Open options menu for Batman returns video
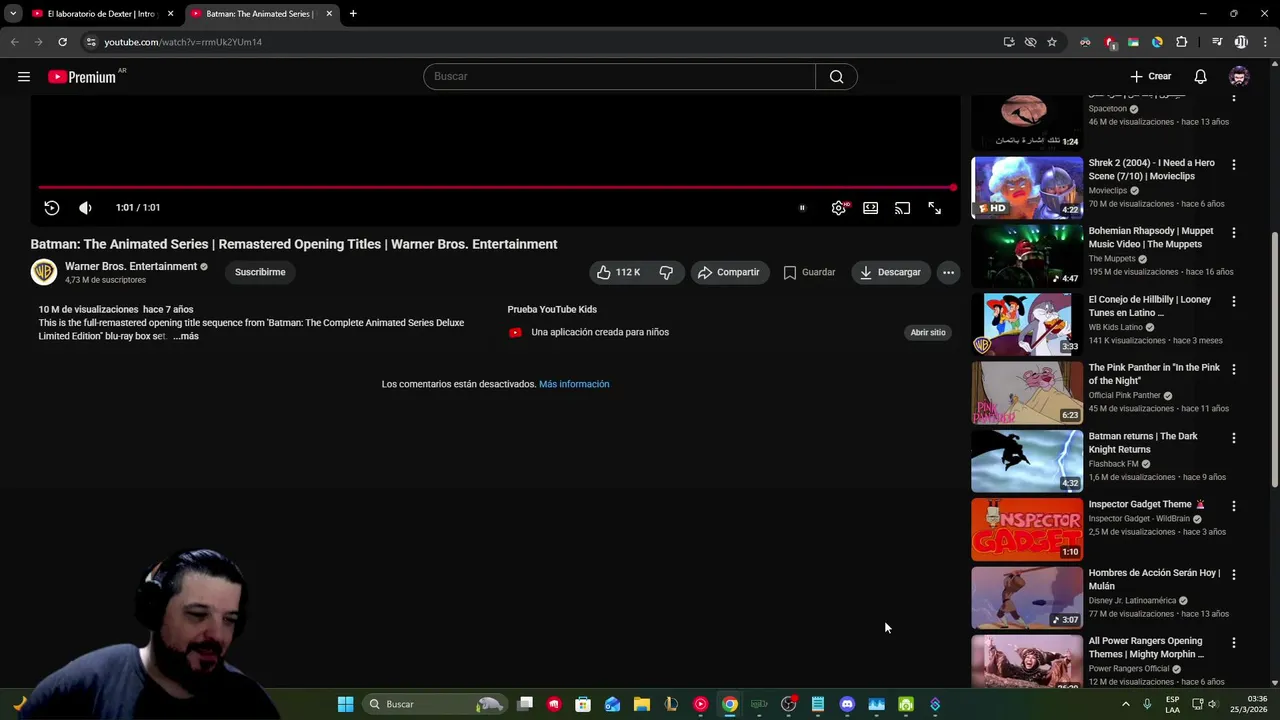Viewport: 1280px width, 720px height. click(1233, 438)
